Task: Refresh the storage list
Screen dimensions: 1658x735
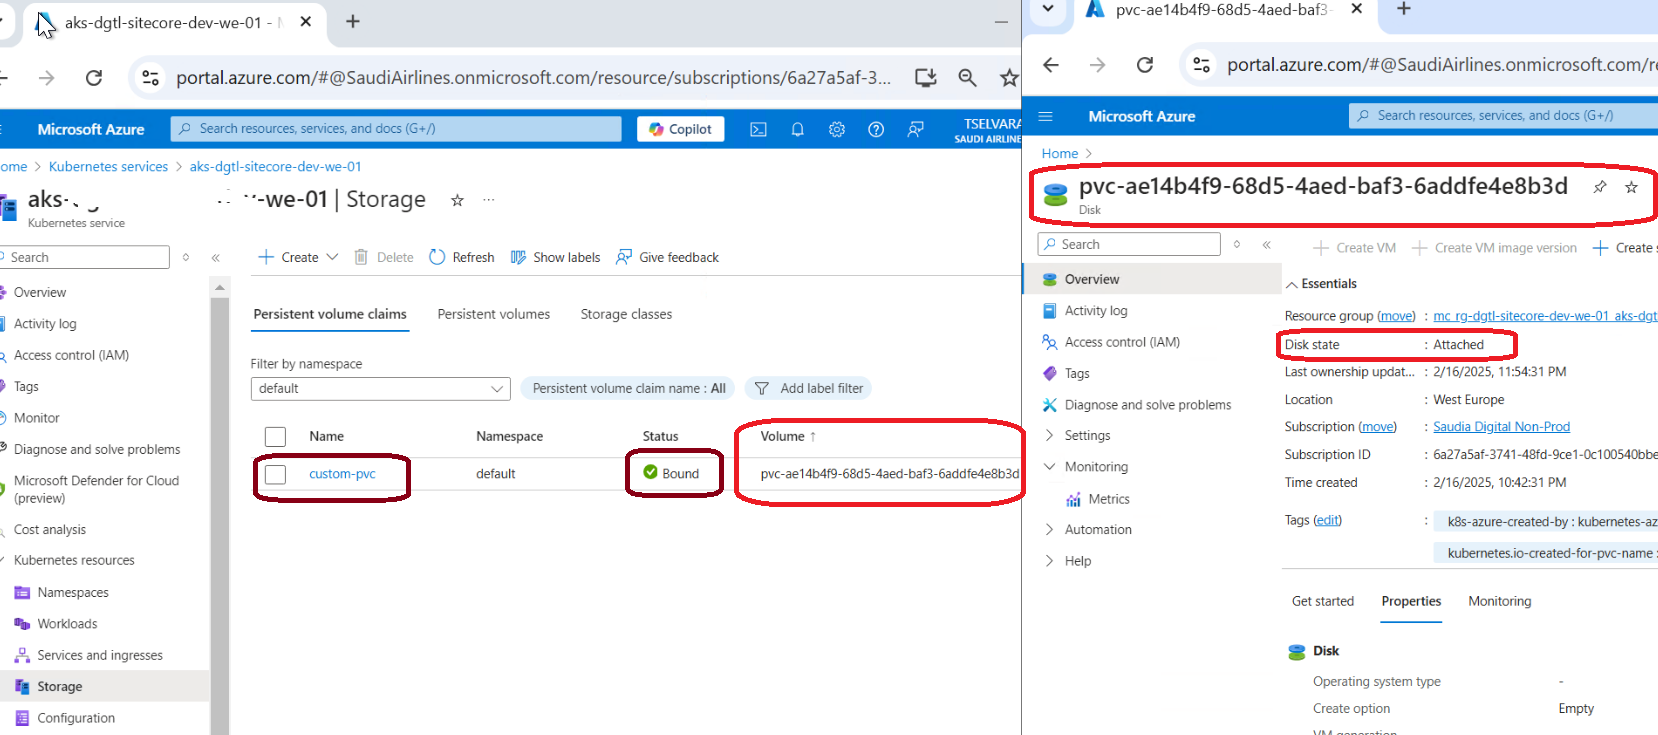Action: (x=462, y=257)
